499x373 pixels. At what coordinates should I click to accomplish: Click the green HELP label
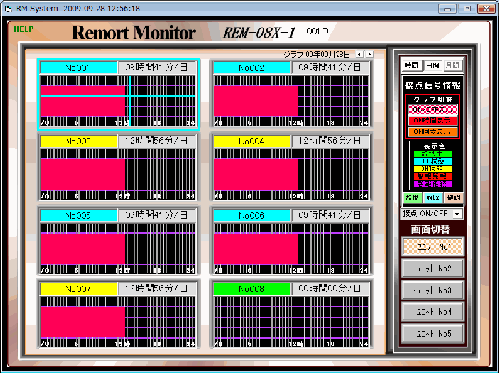click(23, 29)
